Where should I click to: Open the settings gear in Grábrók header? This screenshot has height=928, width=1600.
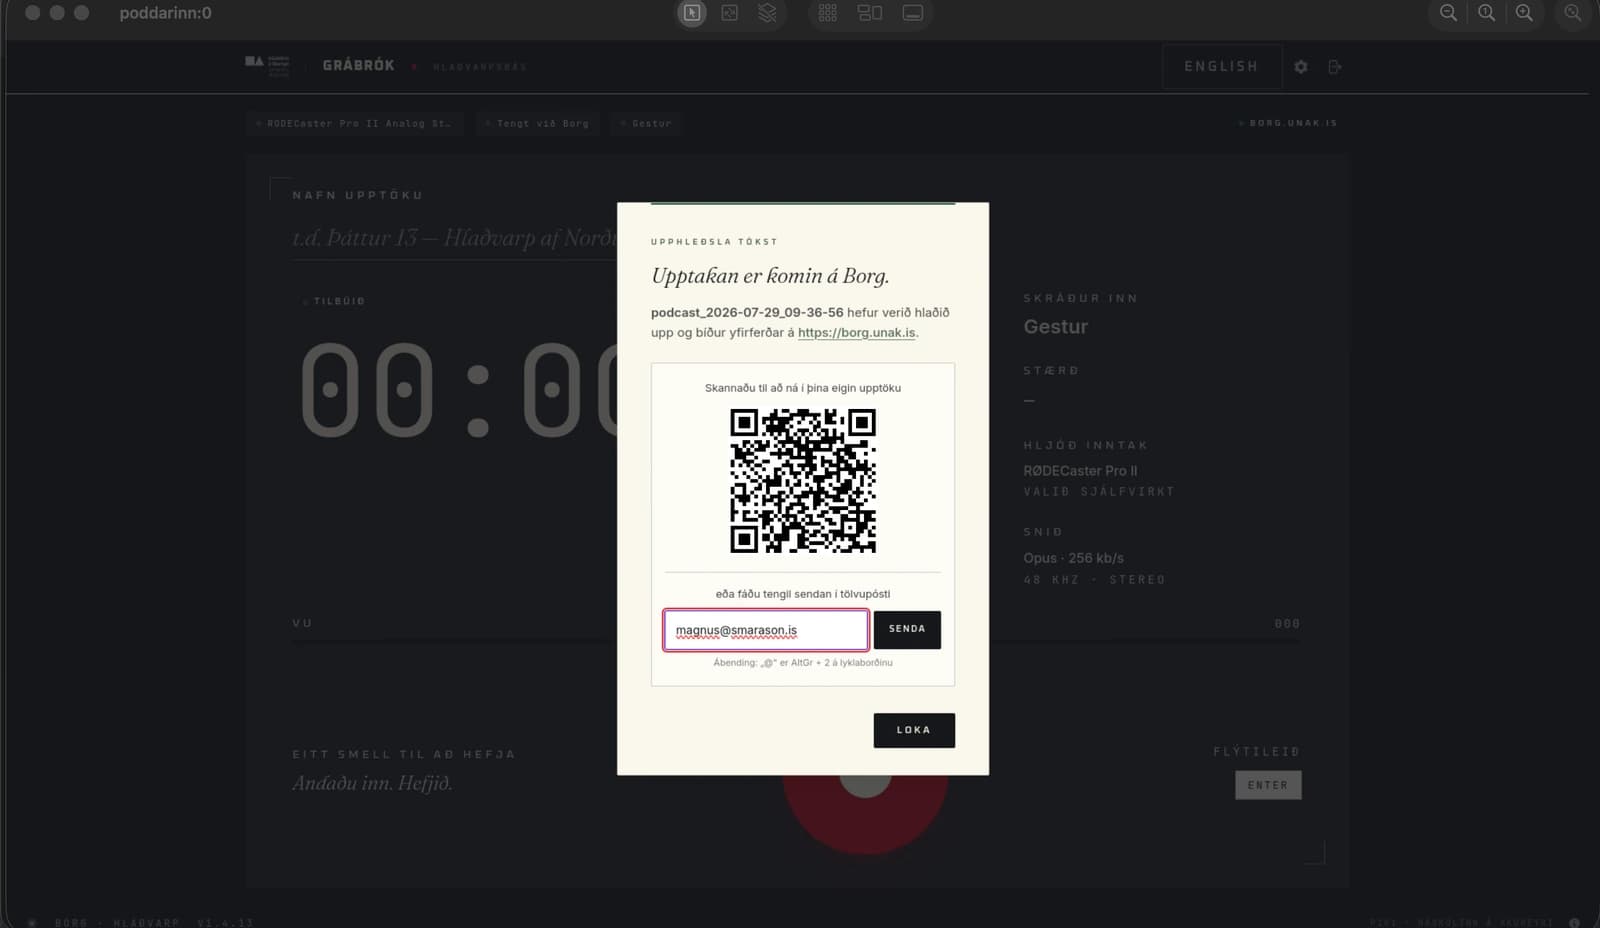pos(1301,67)
